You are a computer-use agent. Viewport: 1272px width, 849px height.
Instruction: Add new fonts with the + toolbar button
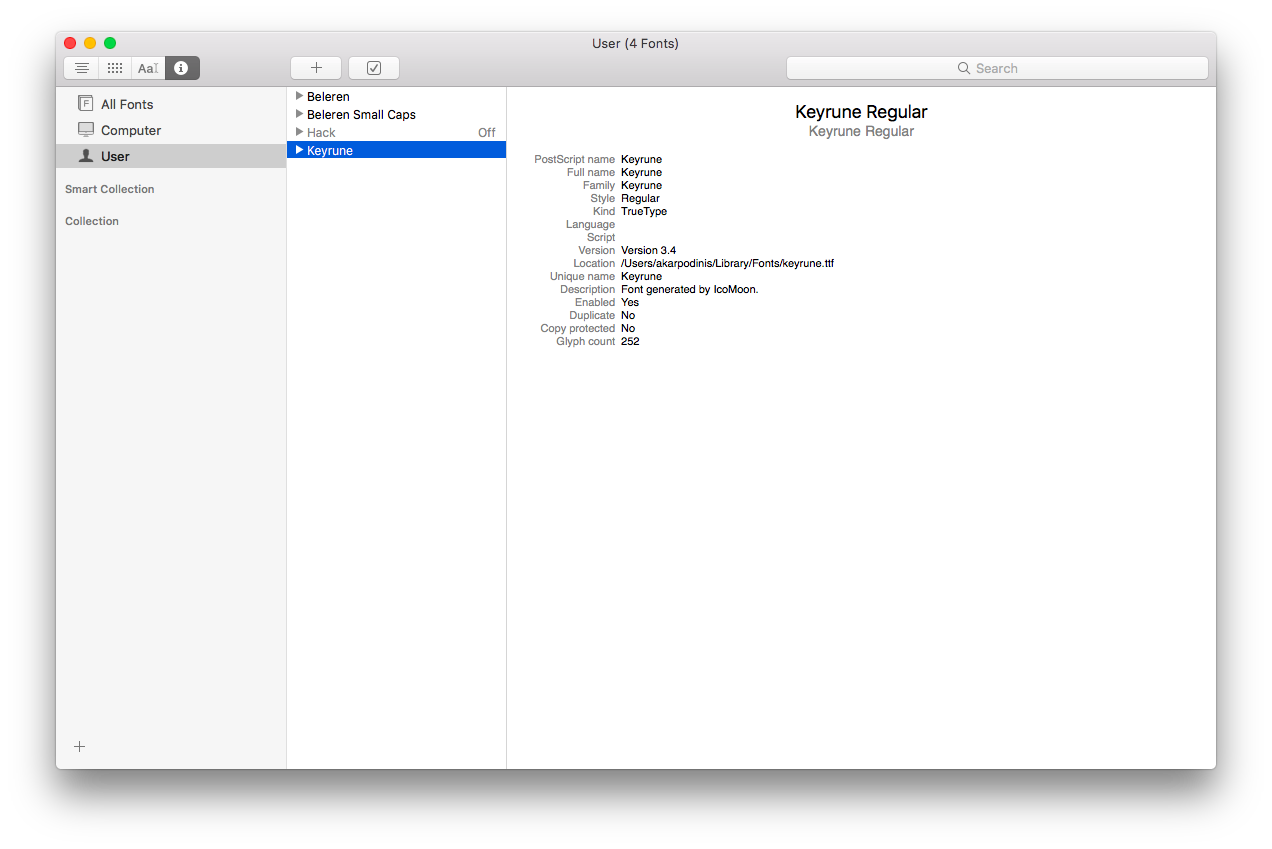point(315,68)
